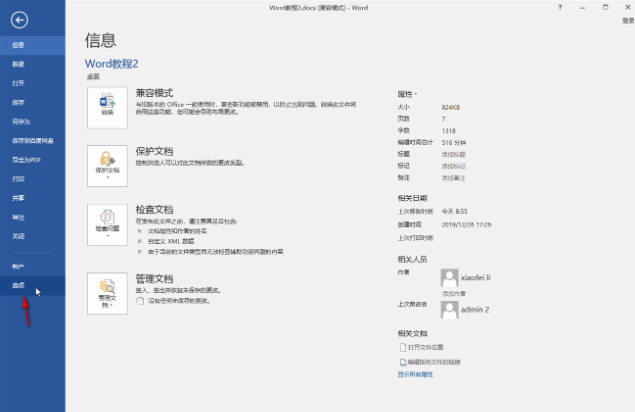This screenshot has width=635, height=412.
Task: Select Save to Baidu Netdisk (保存到百度网盘)
Action: (x=32, y=141)
